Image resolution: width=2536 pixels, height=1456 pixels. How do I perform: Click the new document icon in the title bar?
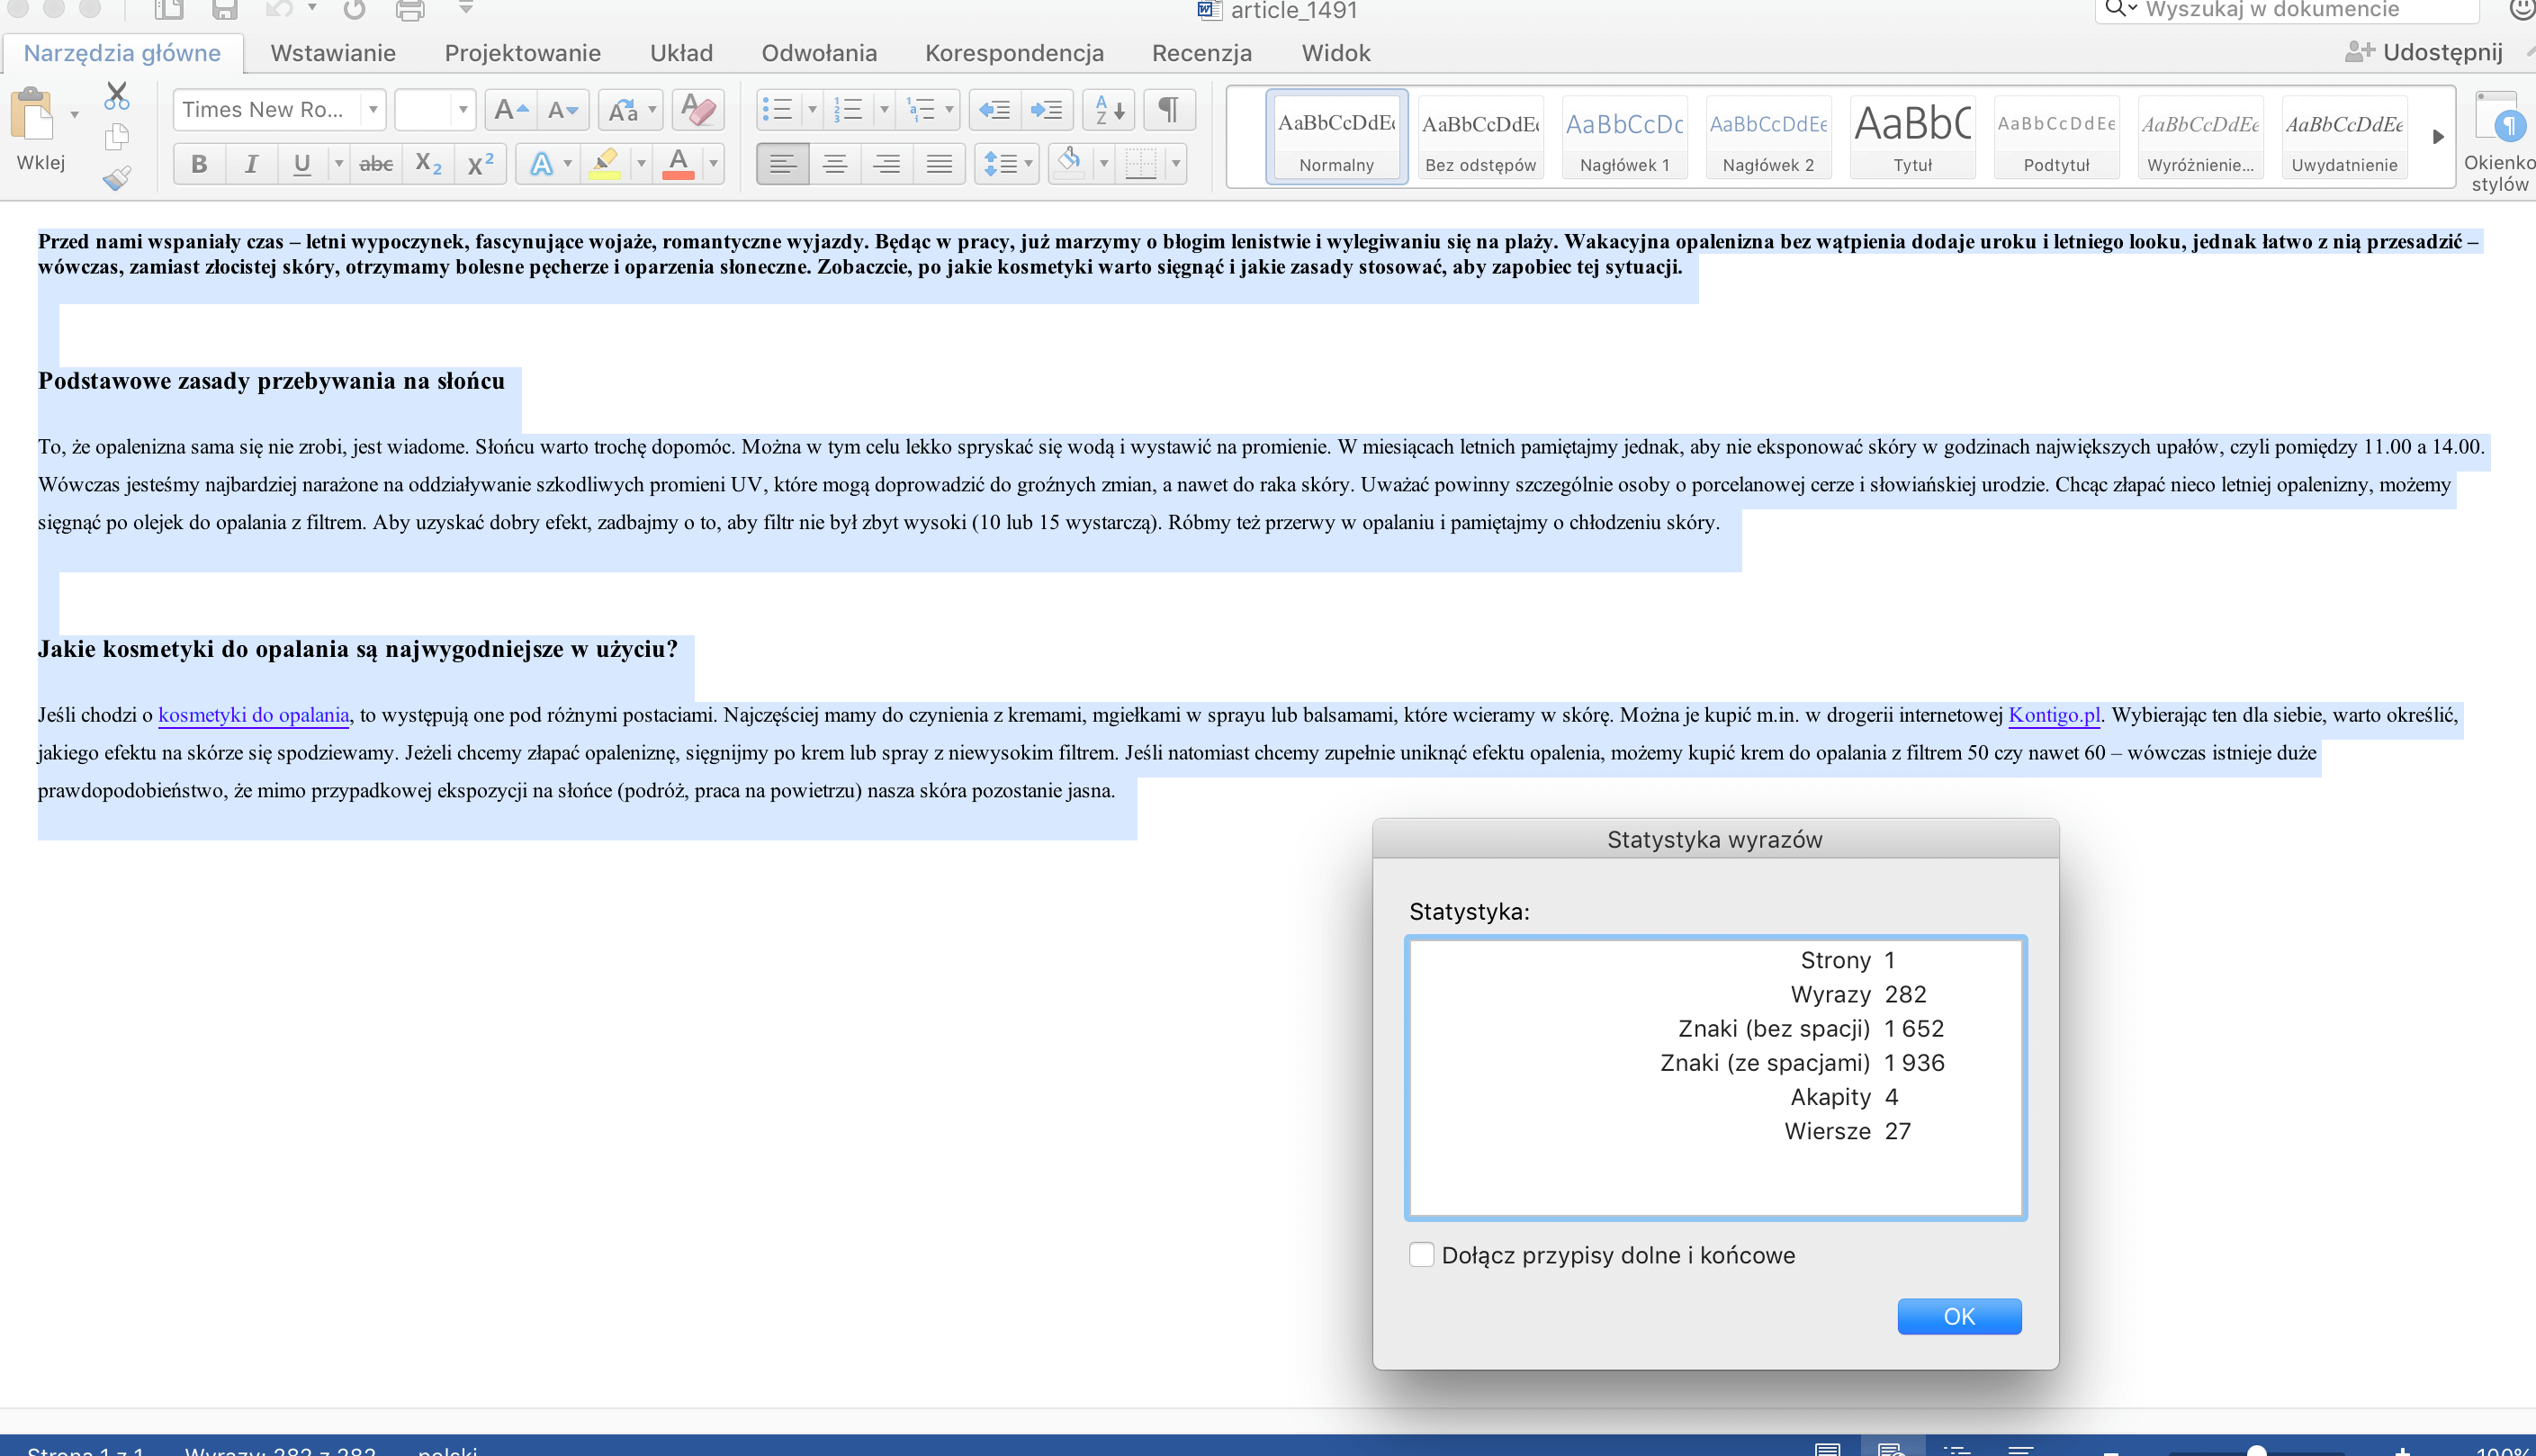tap(169, 10)
